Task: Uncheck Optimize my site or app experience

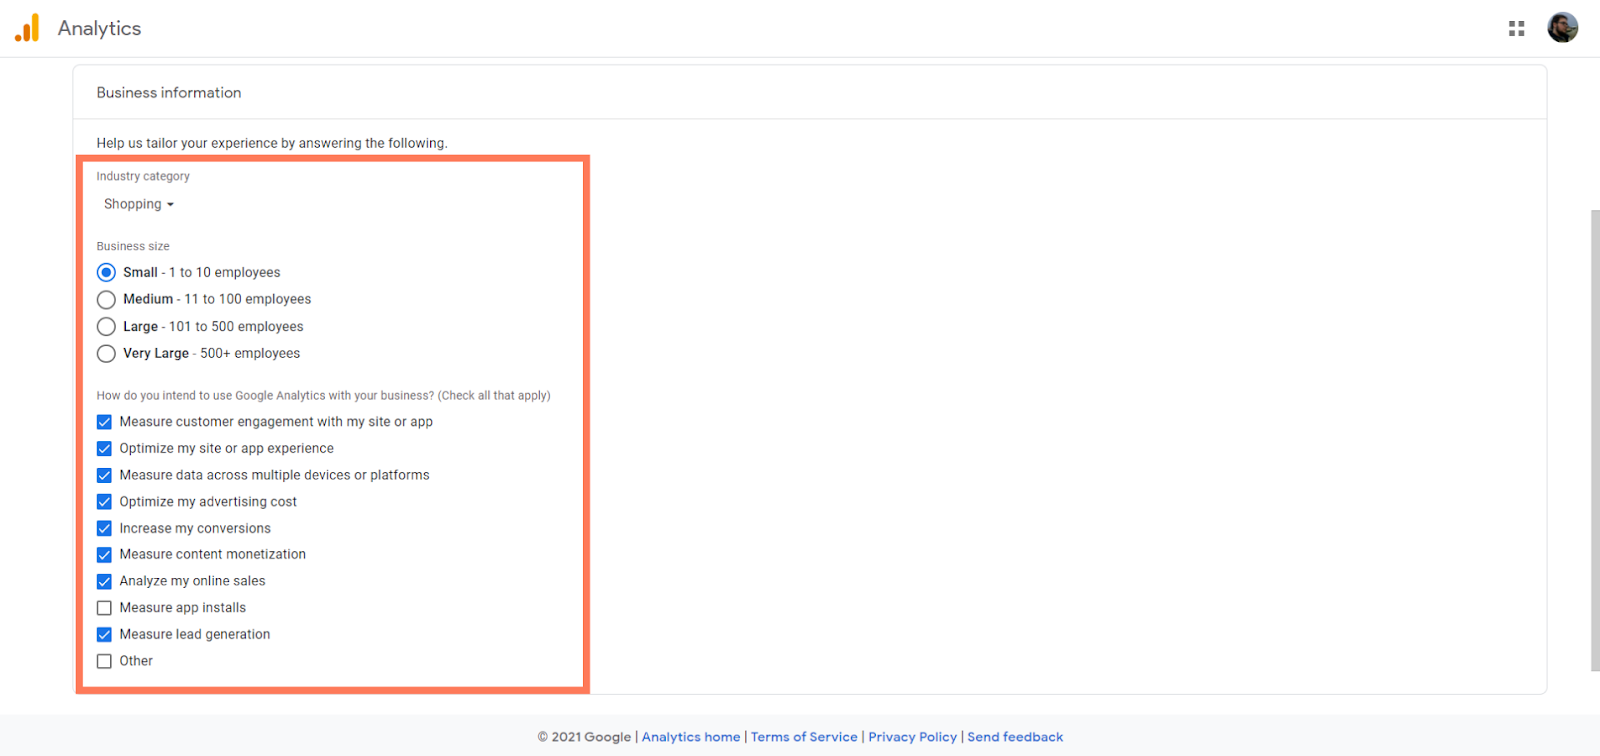Action: coord(104,449)
